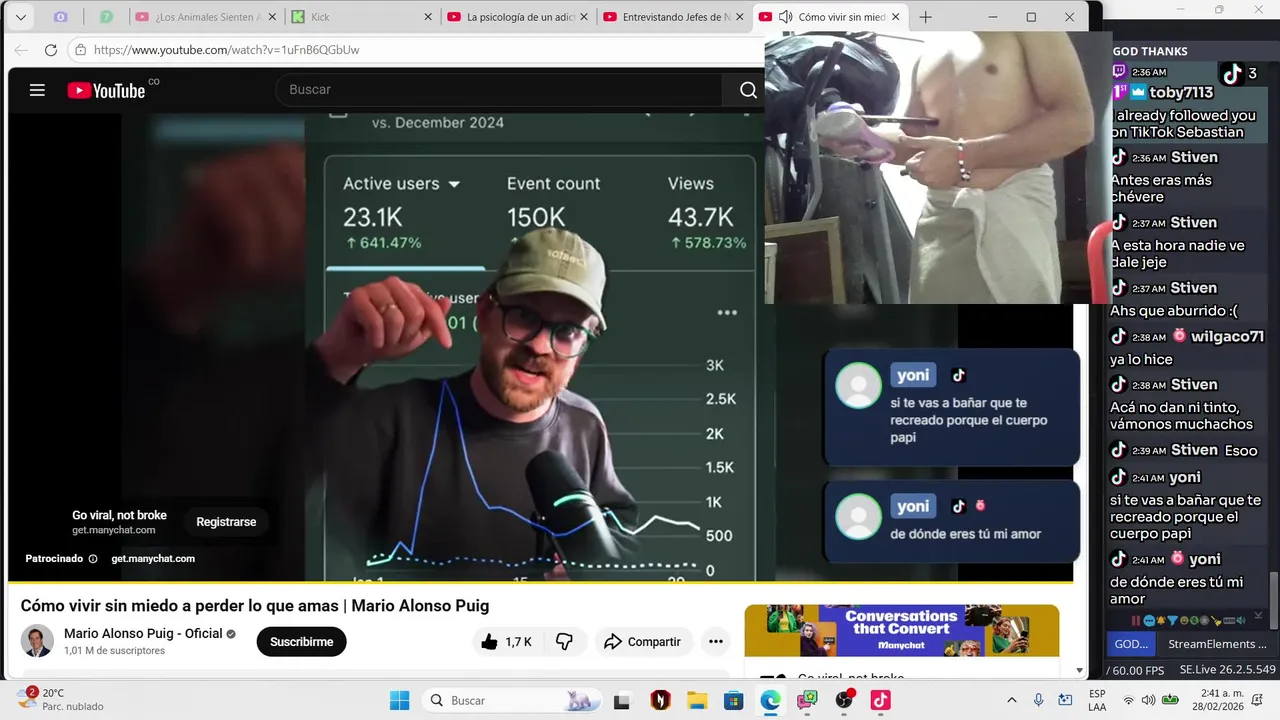1280x720 pixels.
Task: Click the yoni overlay message about bañar
Action: click(x=951, y=407)
